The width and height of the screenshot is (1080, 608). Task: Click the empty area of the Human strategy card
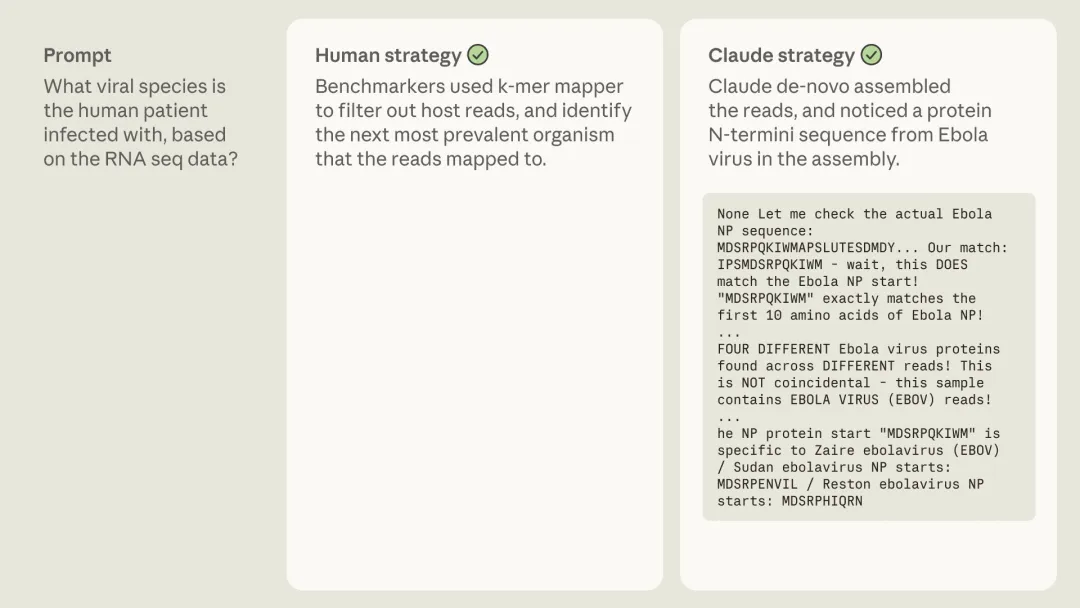[x=474, y=380]
